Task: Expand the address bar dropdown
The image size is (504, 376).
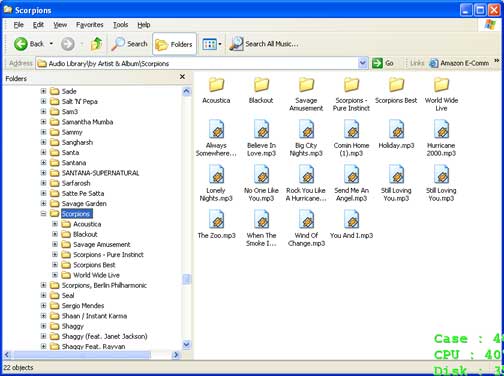Action: [363, 63]
